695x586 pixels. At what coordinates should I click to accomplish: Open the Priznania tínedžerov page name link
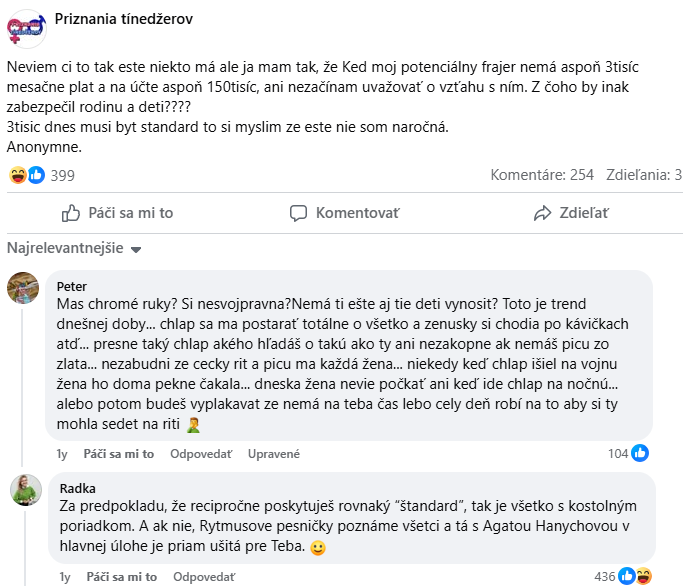(x=125, y=19)
